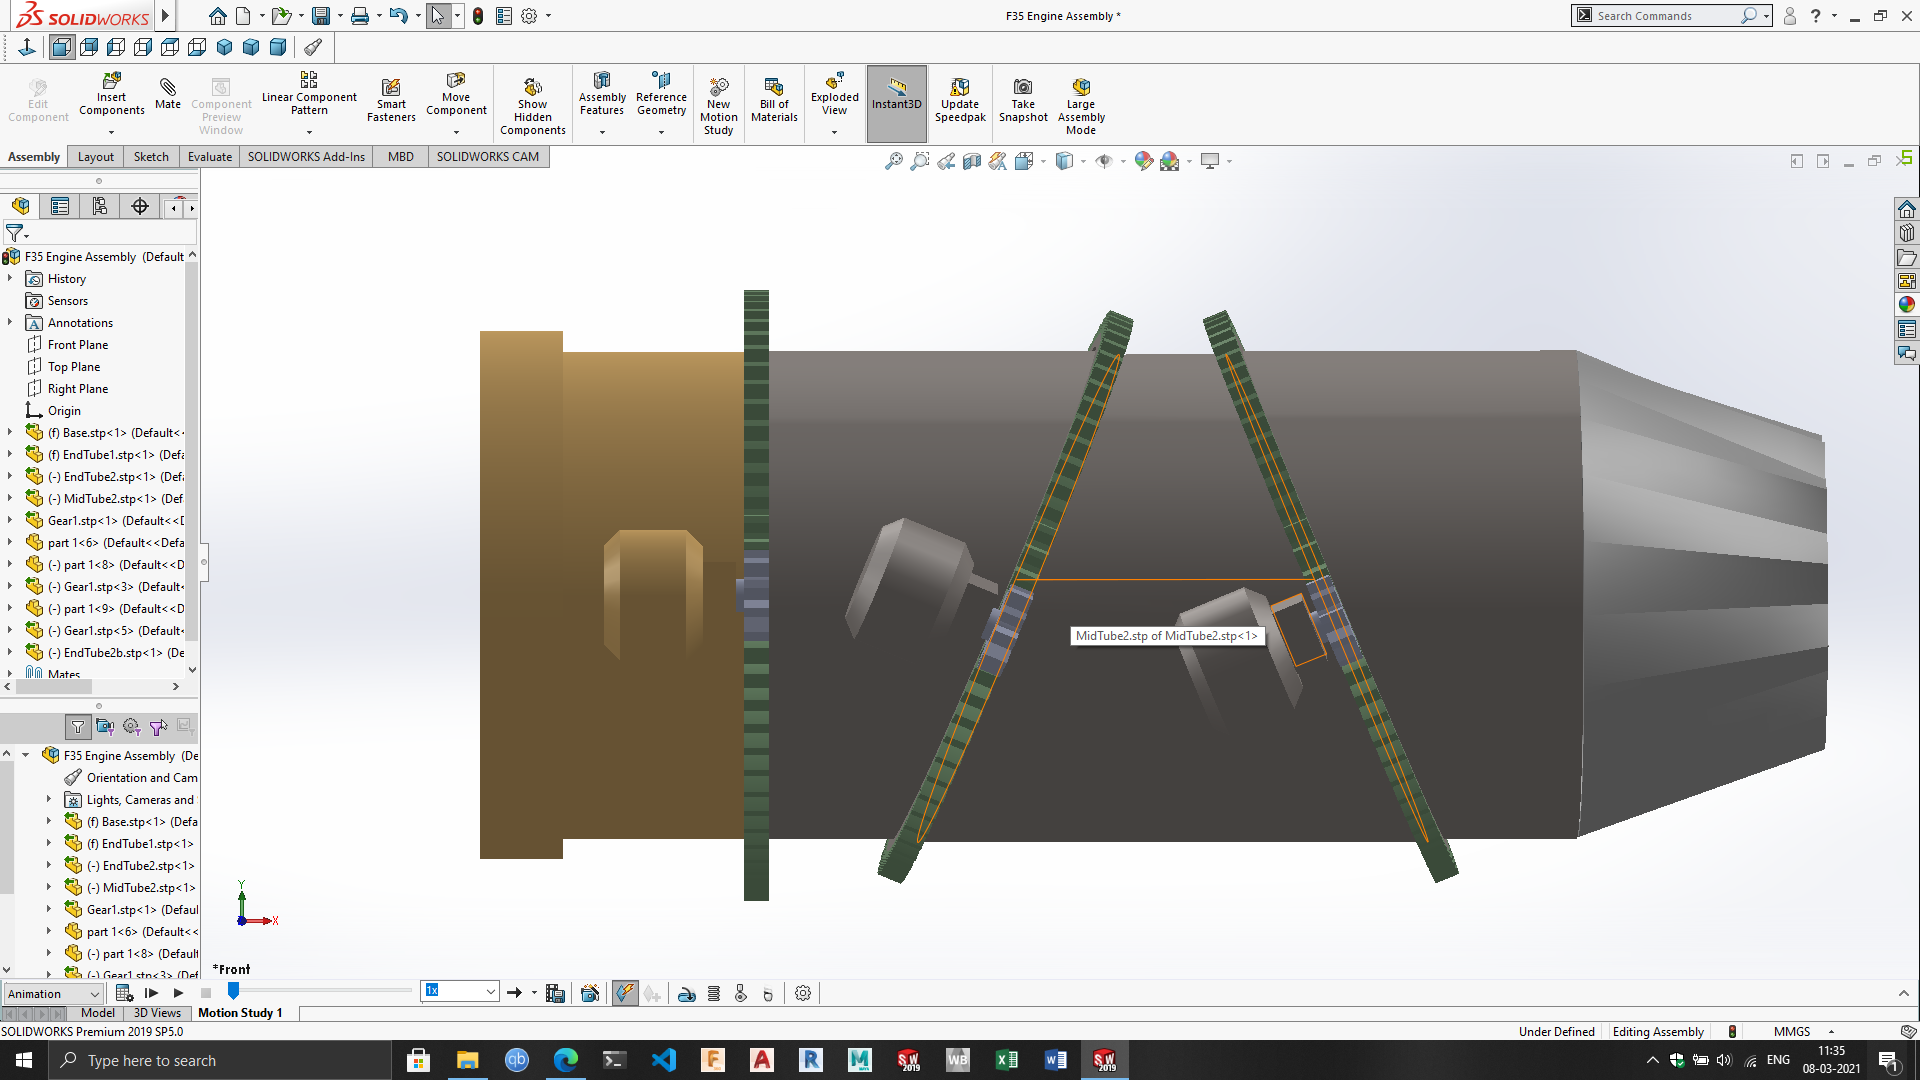Click the Edit Appearance icon
The height and width of the screenshot is (1080, 1920).
[x=1144, y=161]
